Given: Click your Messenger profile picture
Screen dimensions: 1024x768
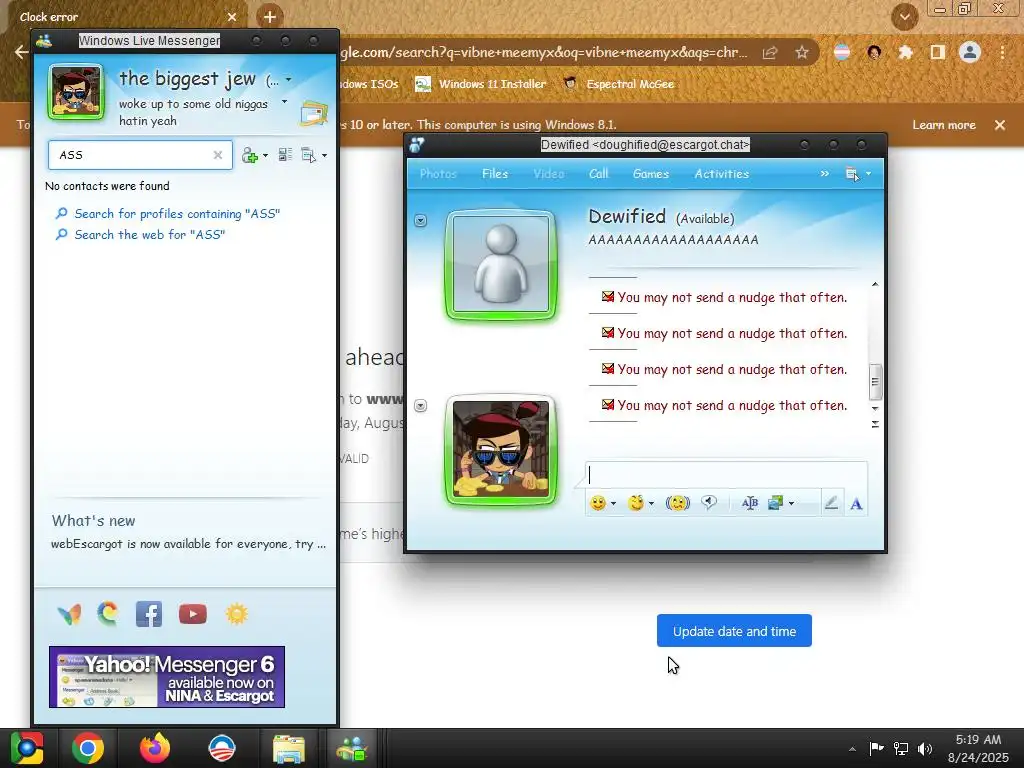Looking at the screenshot, I should pyautogui.click(x=76, y=92).
